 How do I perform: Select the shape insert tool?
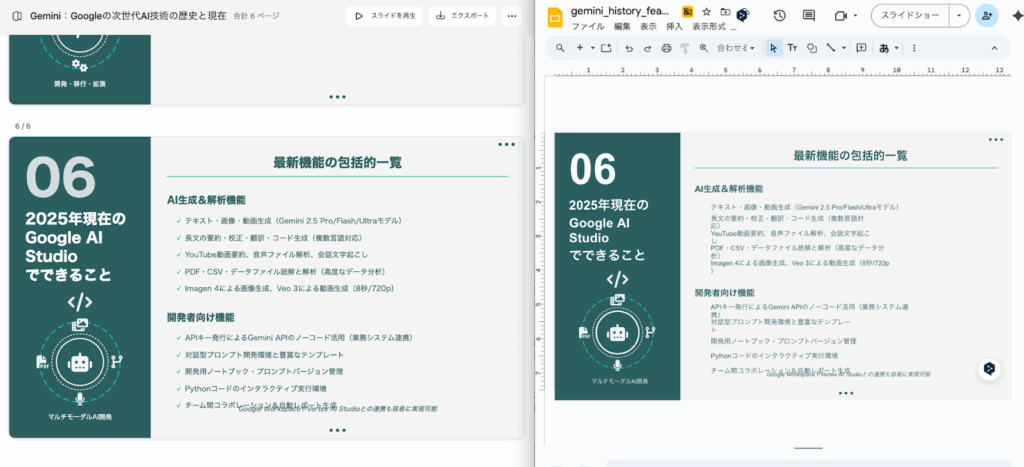click(x=811, y=48)
